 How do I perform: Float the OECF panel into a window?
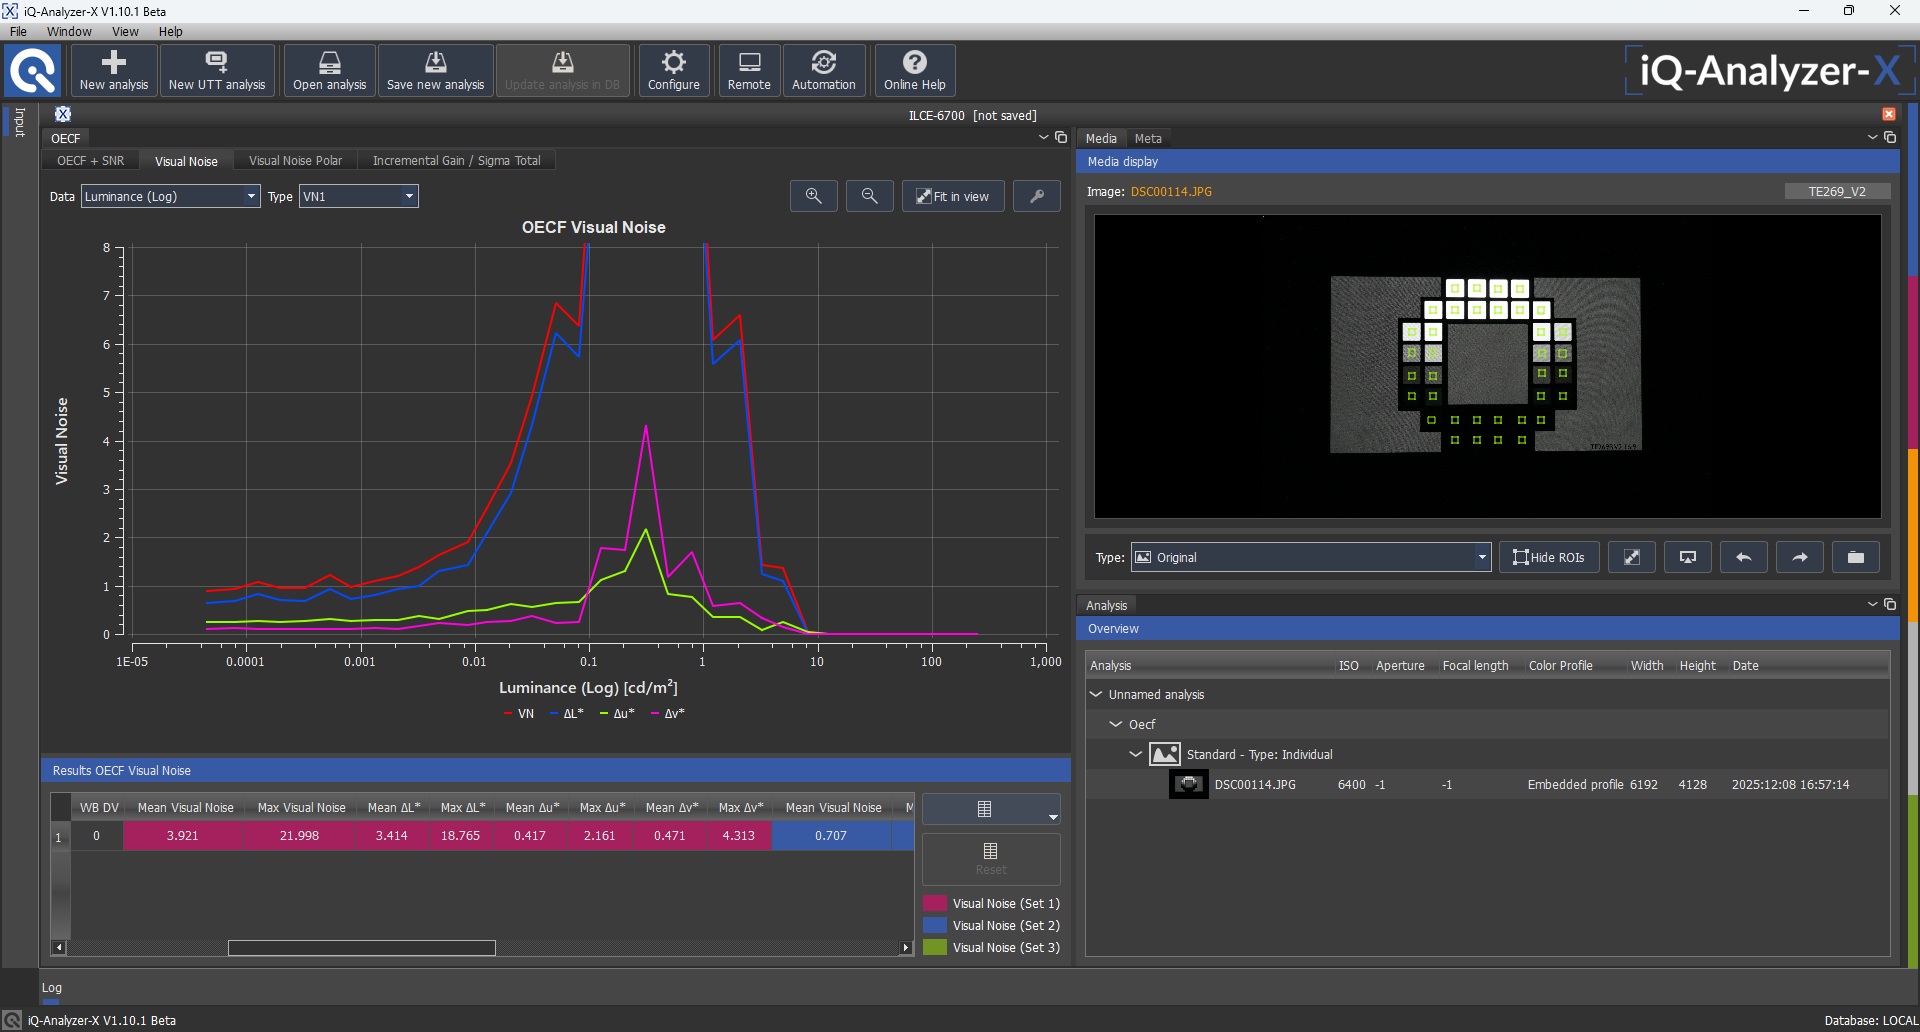click(1061, 138)
